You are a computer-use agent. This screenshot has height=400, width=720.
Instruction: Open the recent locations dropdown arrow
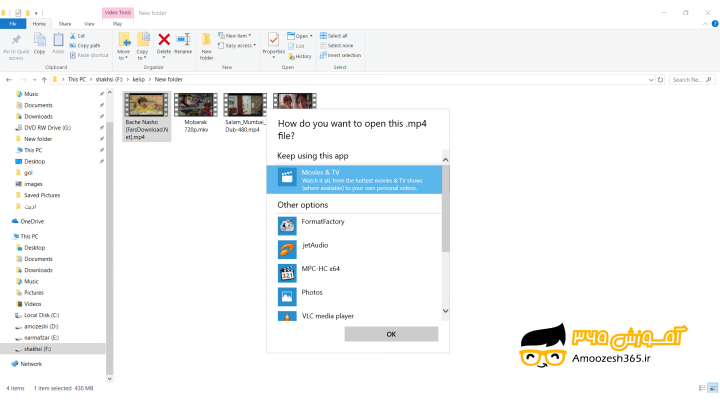pyautogui.click(x=34, y=79)
